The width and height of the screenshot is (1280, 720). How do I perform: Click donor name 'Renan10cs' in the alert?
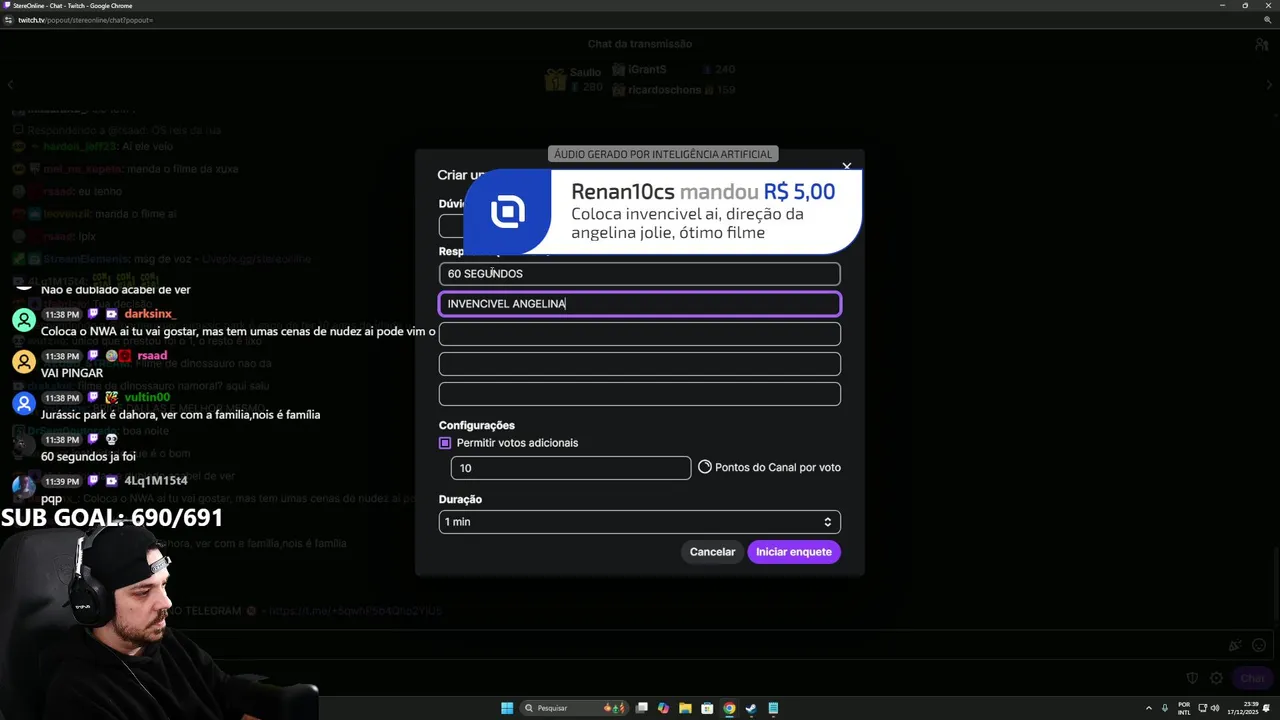[623, 192]
